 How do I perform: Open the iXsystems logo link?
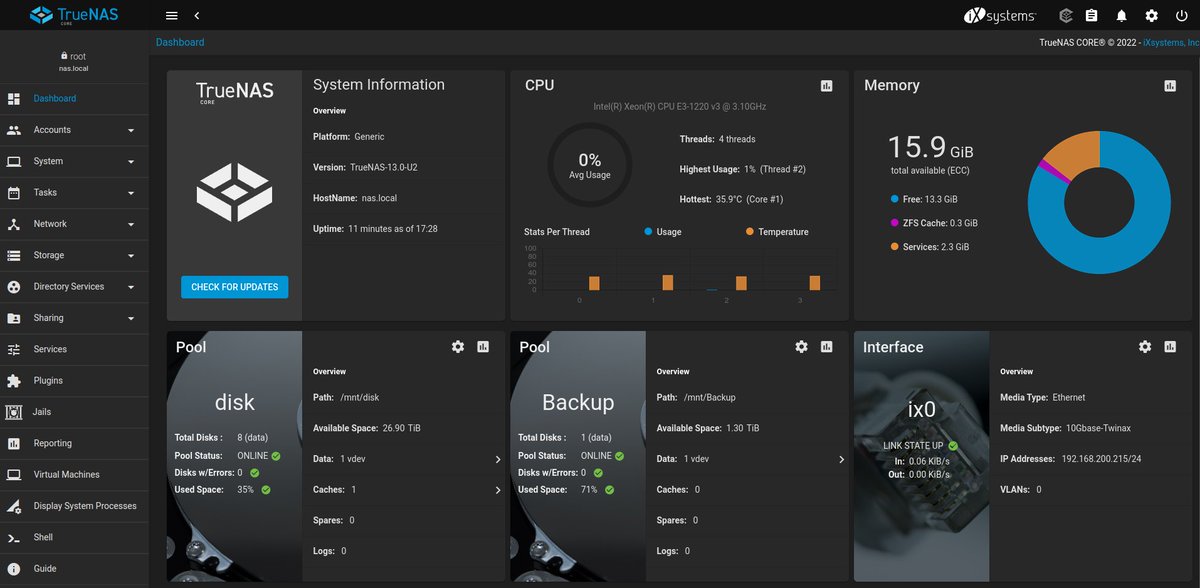(x=999, y=16)
